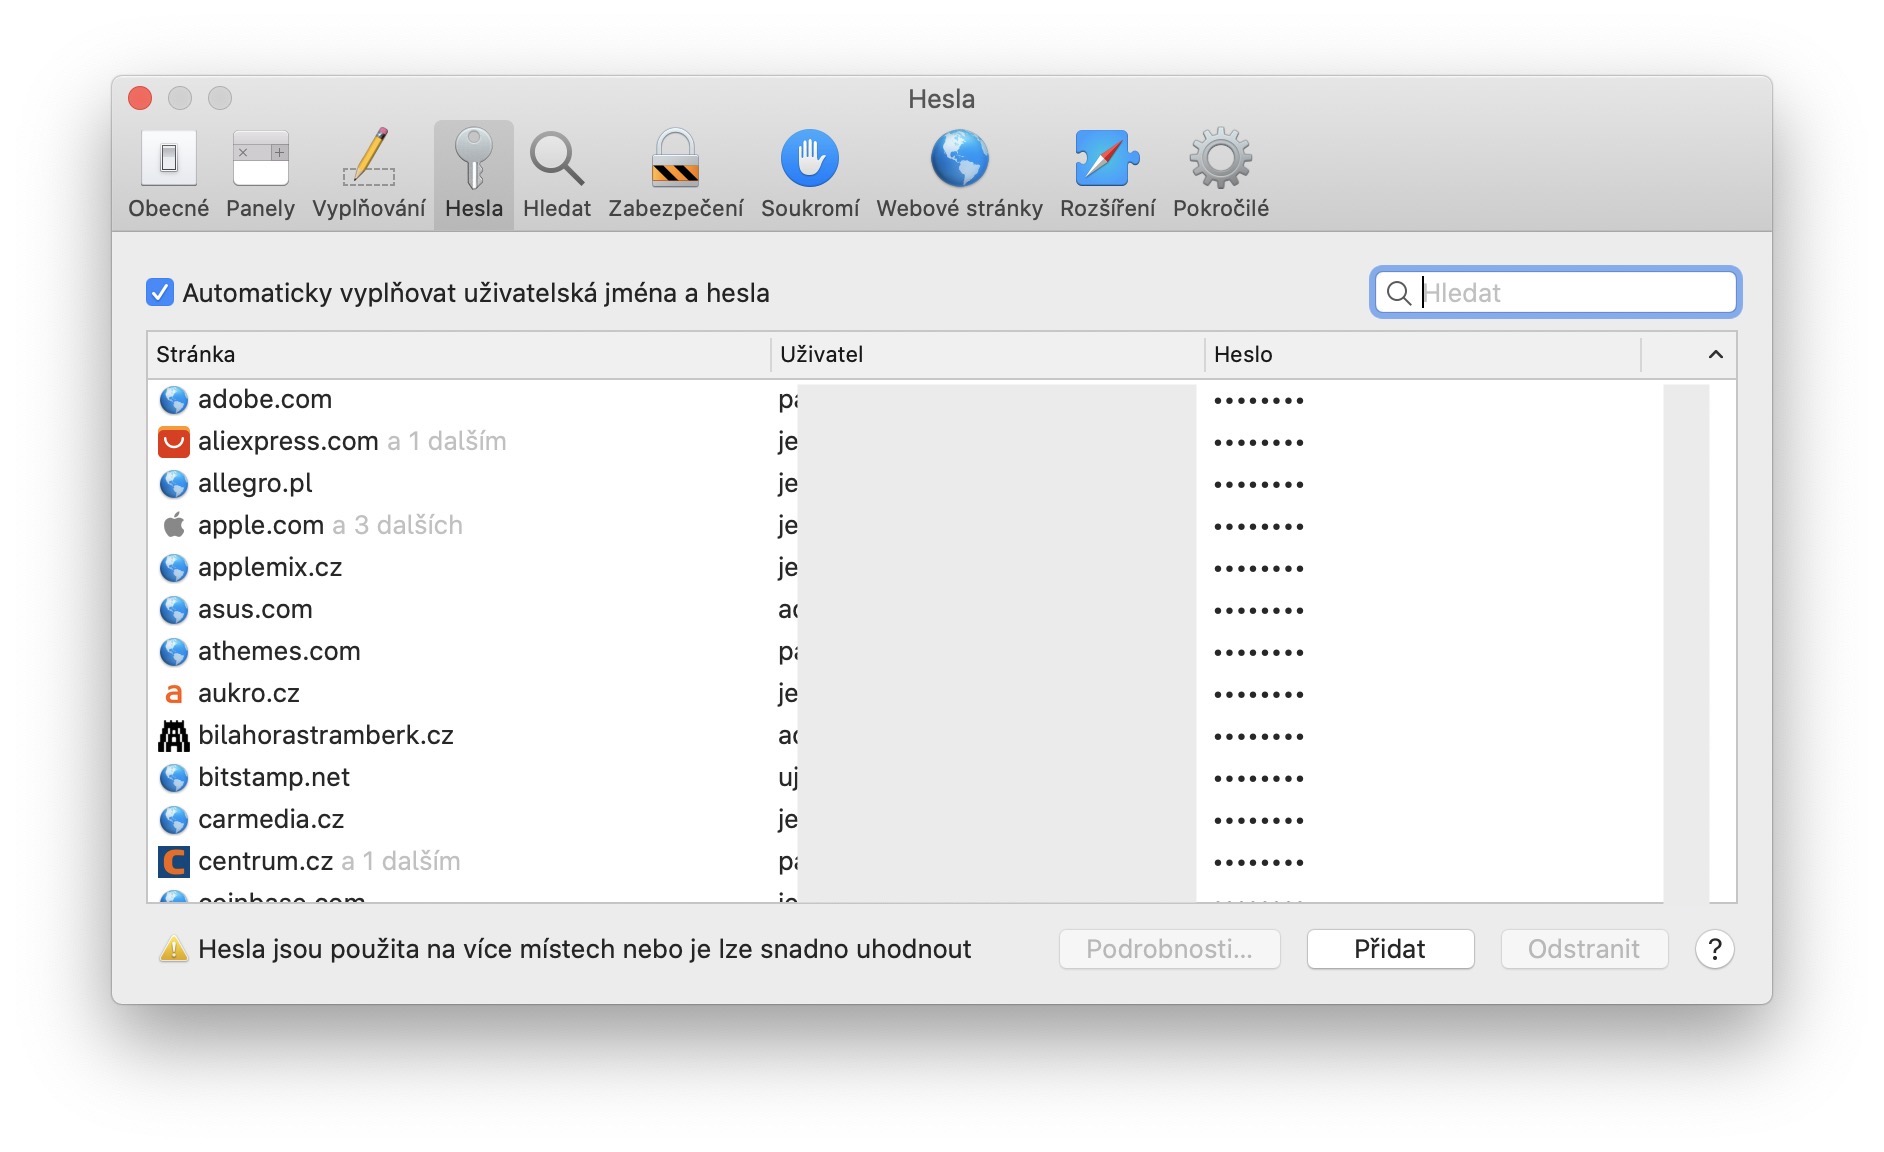Screen dimensions: 1884x1152
Task: Click the orange Aukro favicon
Action: pyautogui.click(x=174, y=694)
